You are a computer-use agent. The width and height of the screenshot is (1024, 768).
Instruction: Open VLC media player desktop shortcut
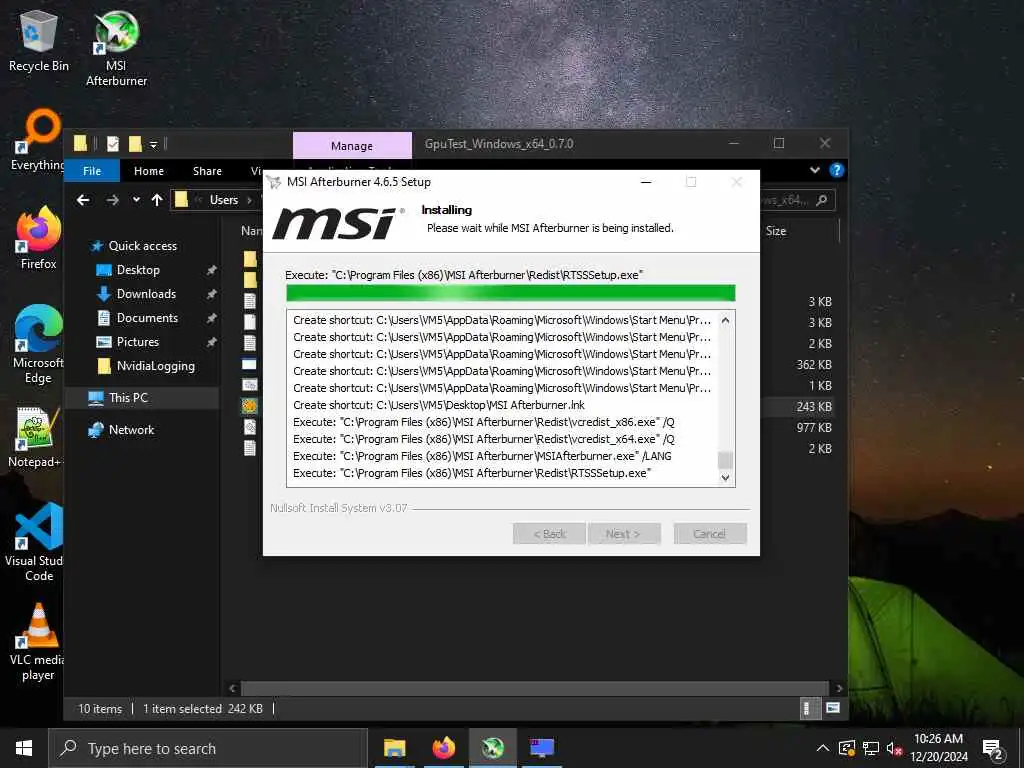(x=38, y=642)
